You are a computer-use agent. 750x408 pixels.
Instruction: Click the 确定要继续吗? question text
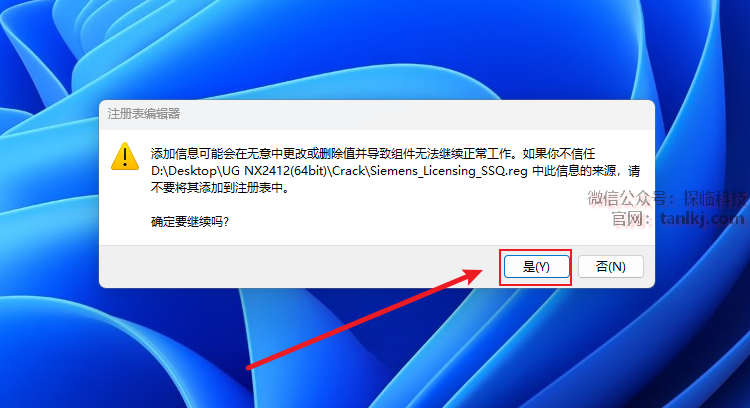[190, 222]
